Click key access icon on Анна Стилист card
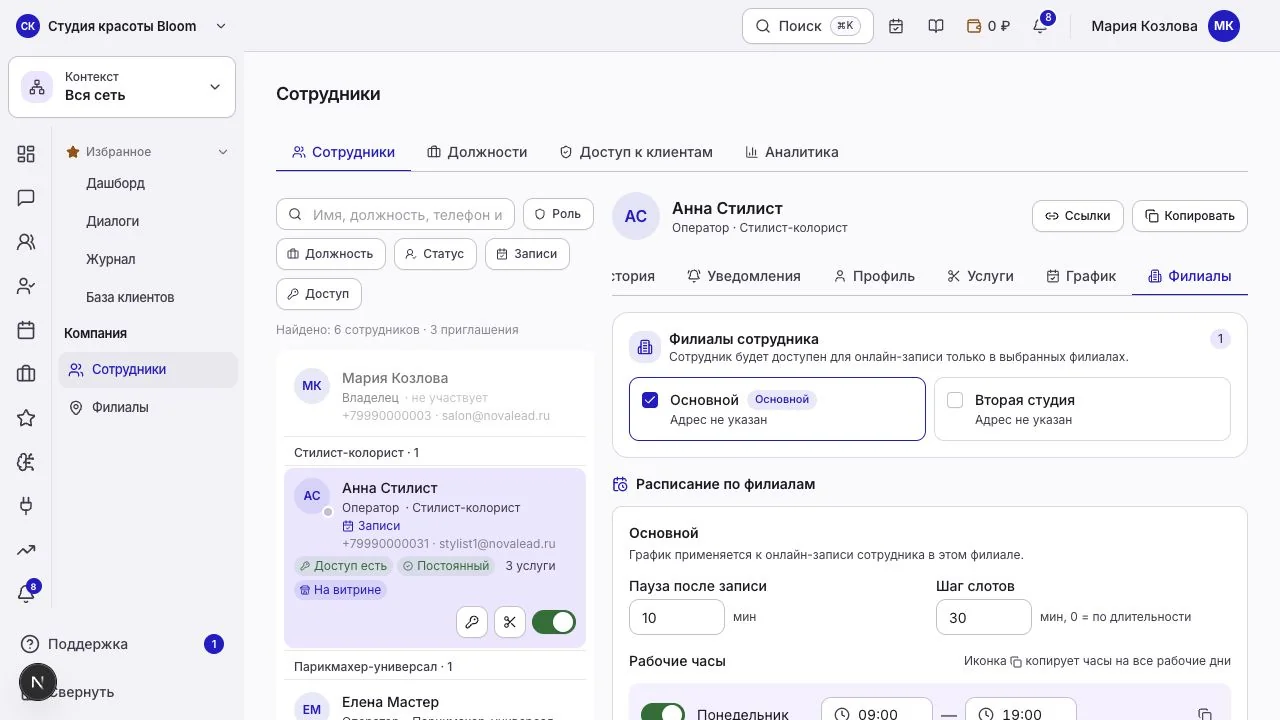1280x720 pixels. coord(472,622)
